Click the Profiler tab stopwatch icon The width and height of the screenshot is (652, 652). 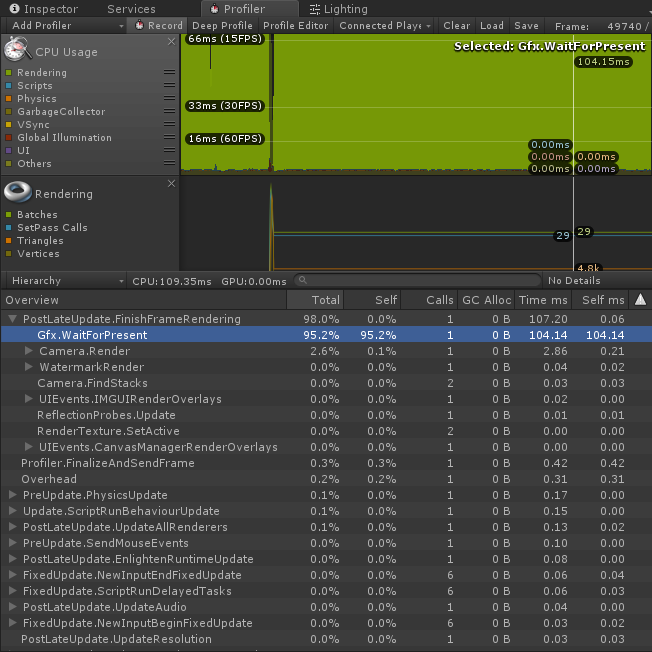point(215,9)
